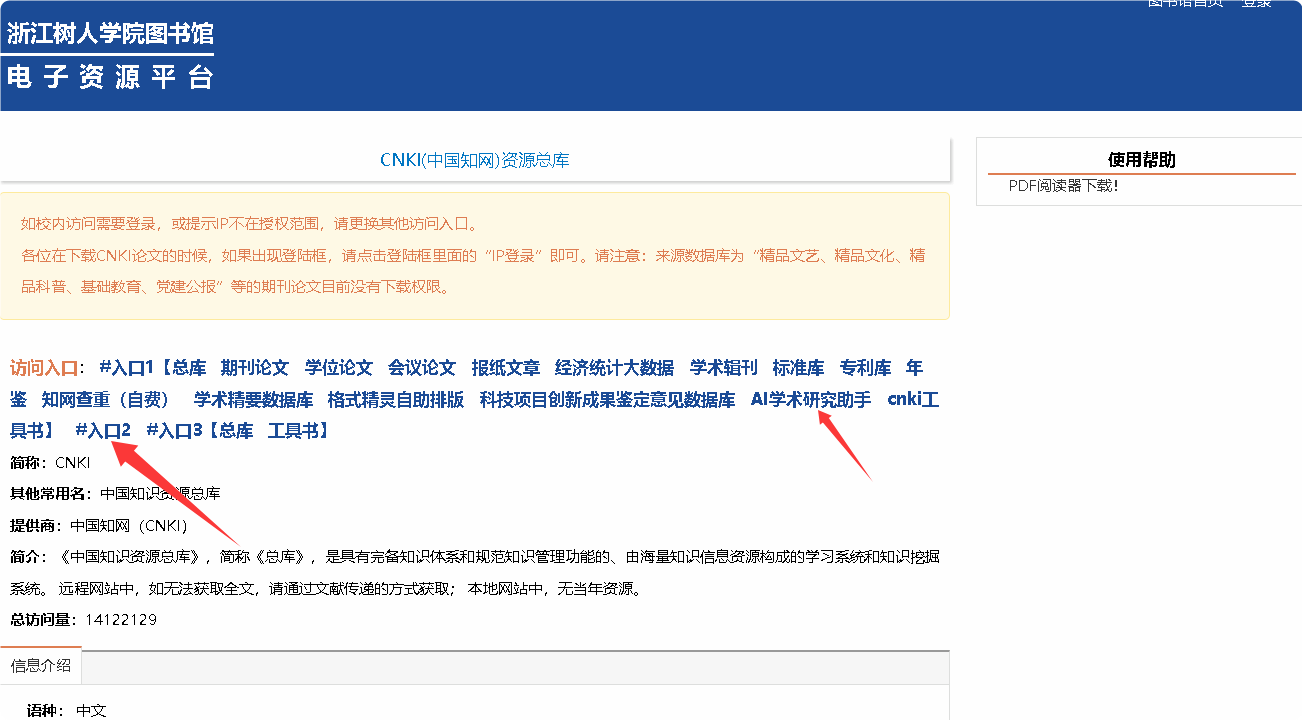Viewport: 1302px width, 720px height.
Task: Open 格式精灵自助排版 link
Action: tap(395, 400)
